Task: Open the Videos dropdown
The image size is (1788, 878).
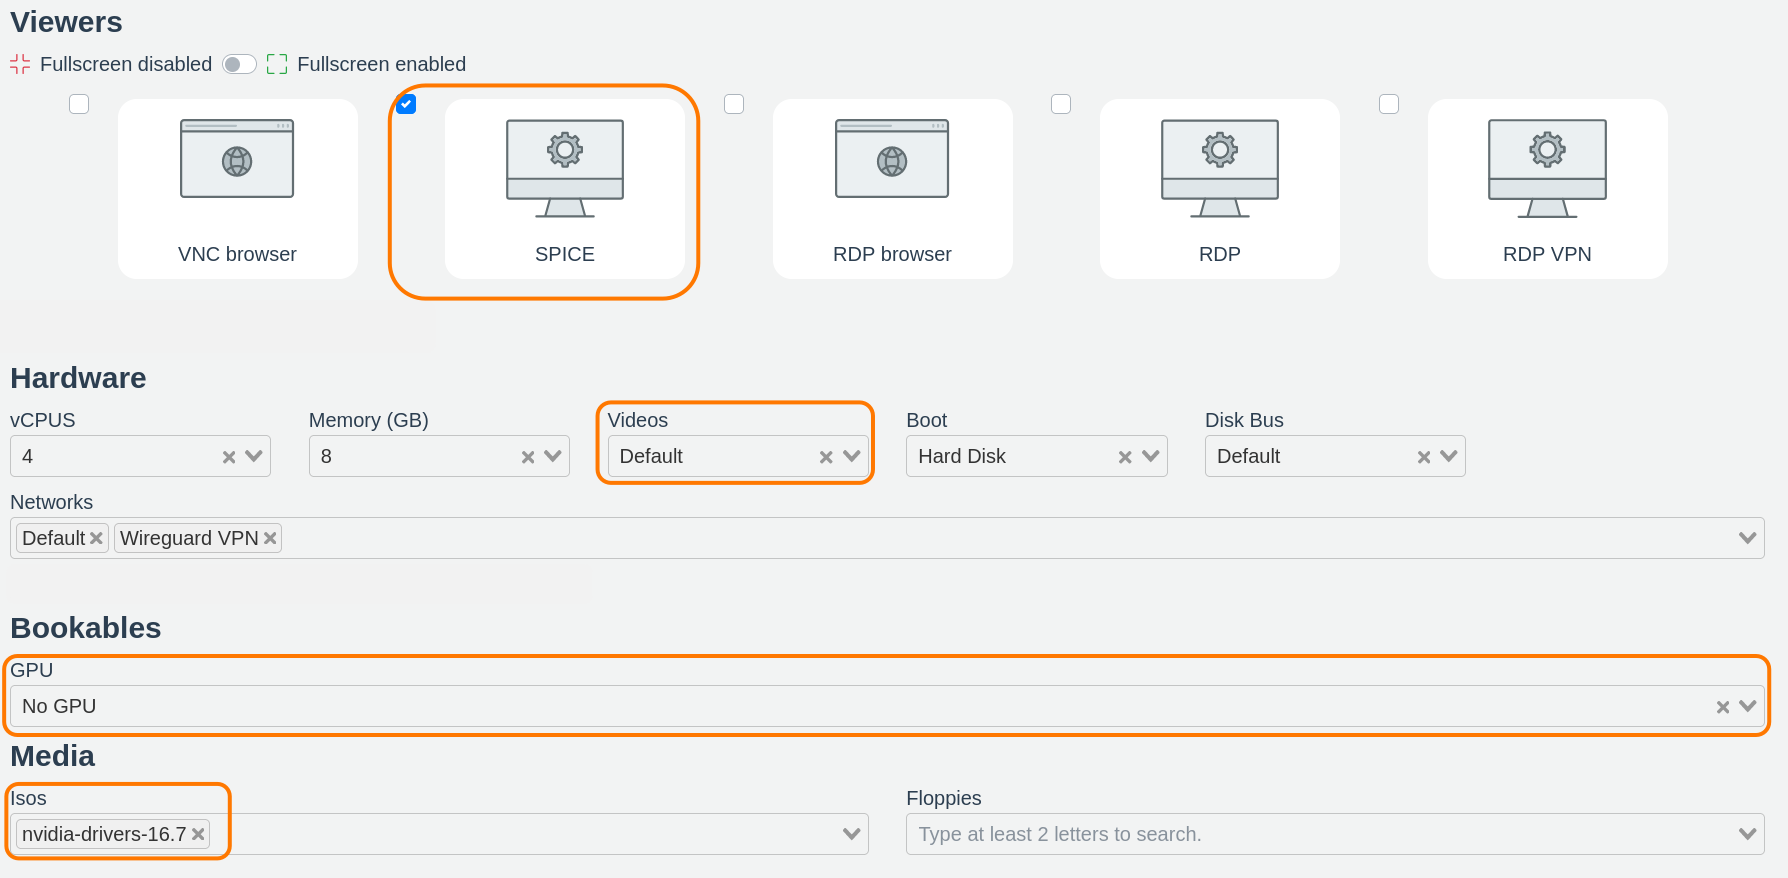Action: click(852, 456)
